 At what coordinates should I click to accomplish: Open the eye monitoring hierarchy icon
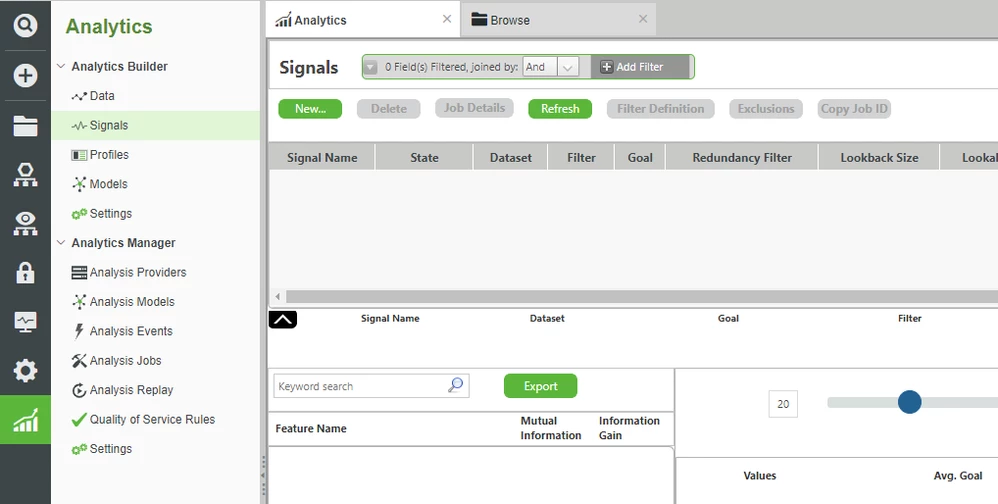pyautogui.click(x=25, y=224)
